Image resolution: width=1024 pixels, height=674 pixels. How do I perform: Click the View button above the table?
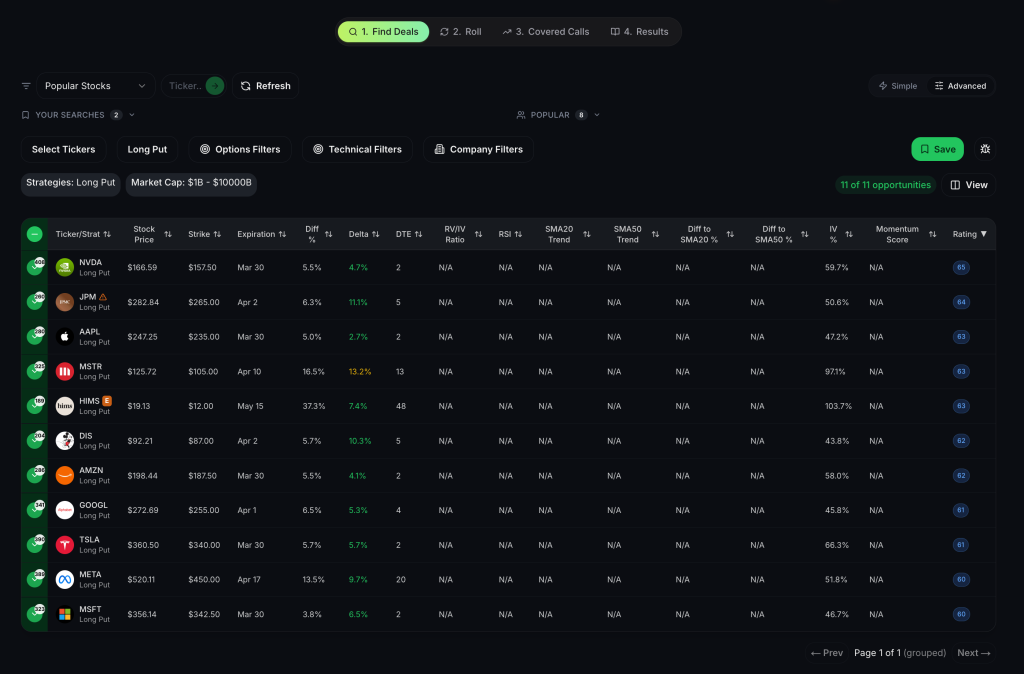tap(968, 184)
